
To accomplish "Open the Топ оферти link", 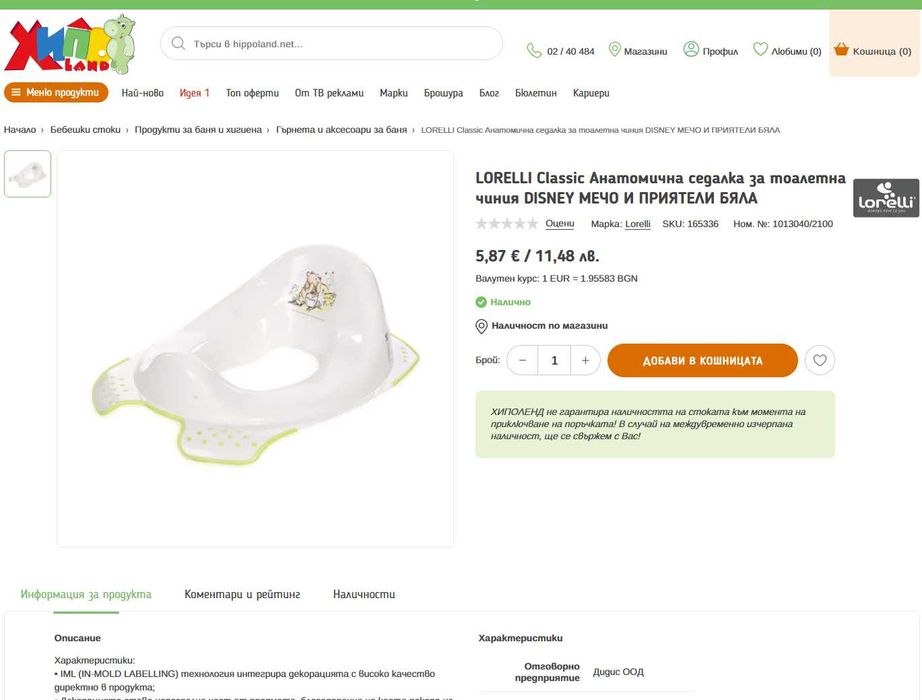I will click(252, 93).
